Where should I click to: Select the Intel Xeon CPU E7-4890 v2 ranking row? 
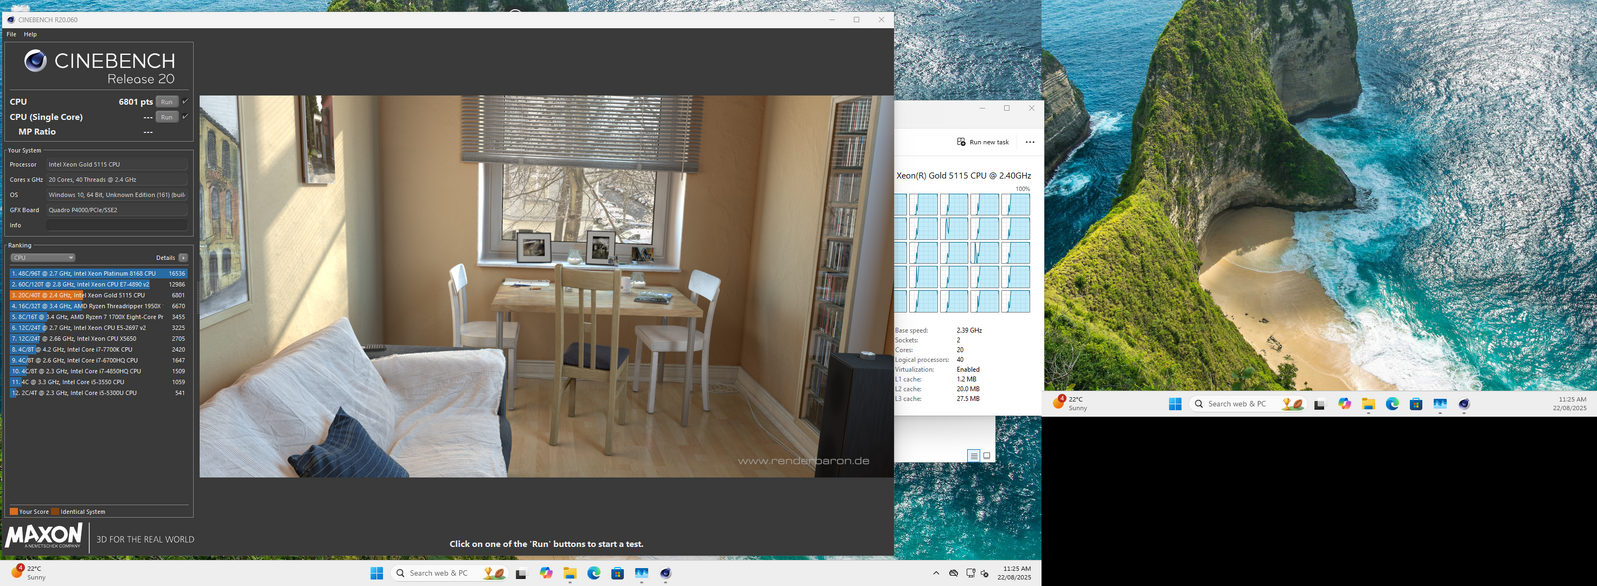98,284
